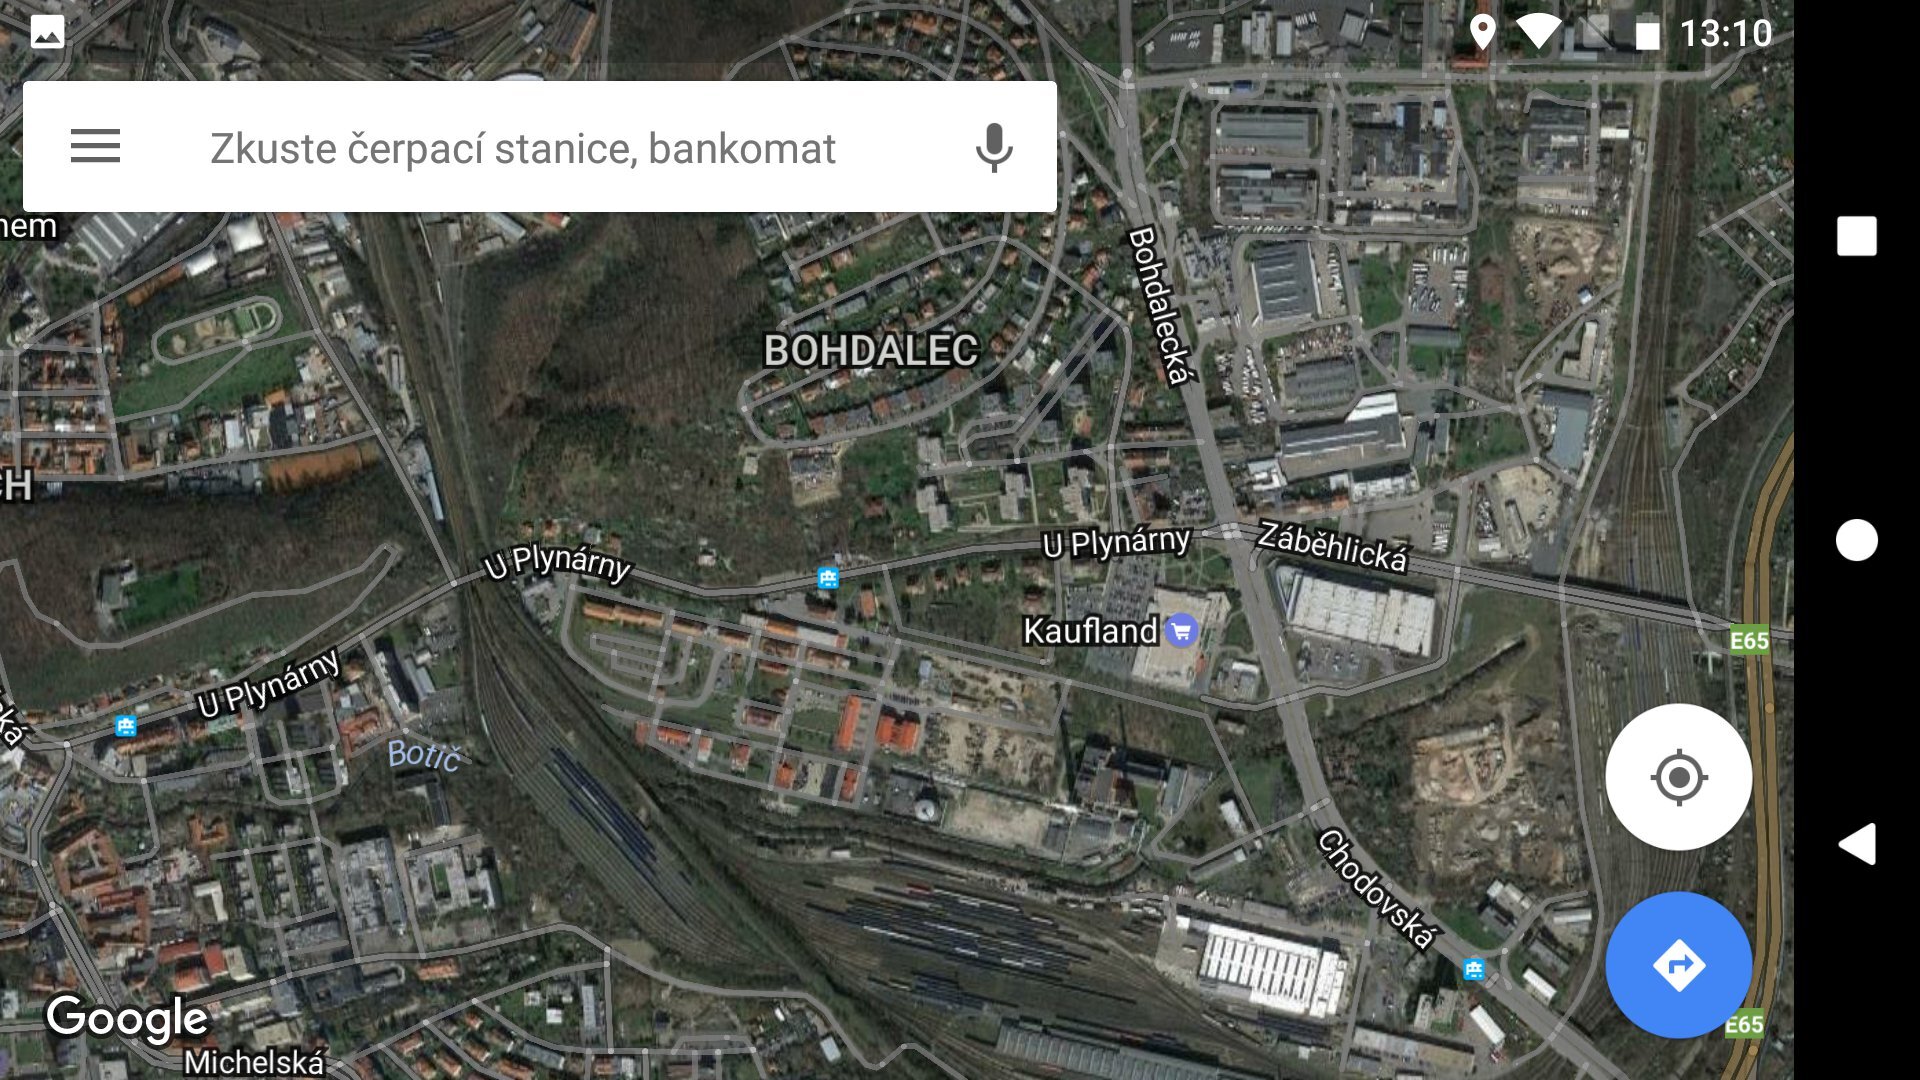This screenshot has width=1920, height=1080.
Task: Open the hamburger menu in search bar
Action: coord(95,147)
